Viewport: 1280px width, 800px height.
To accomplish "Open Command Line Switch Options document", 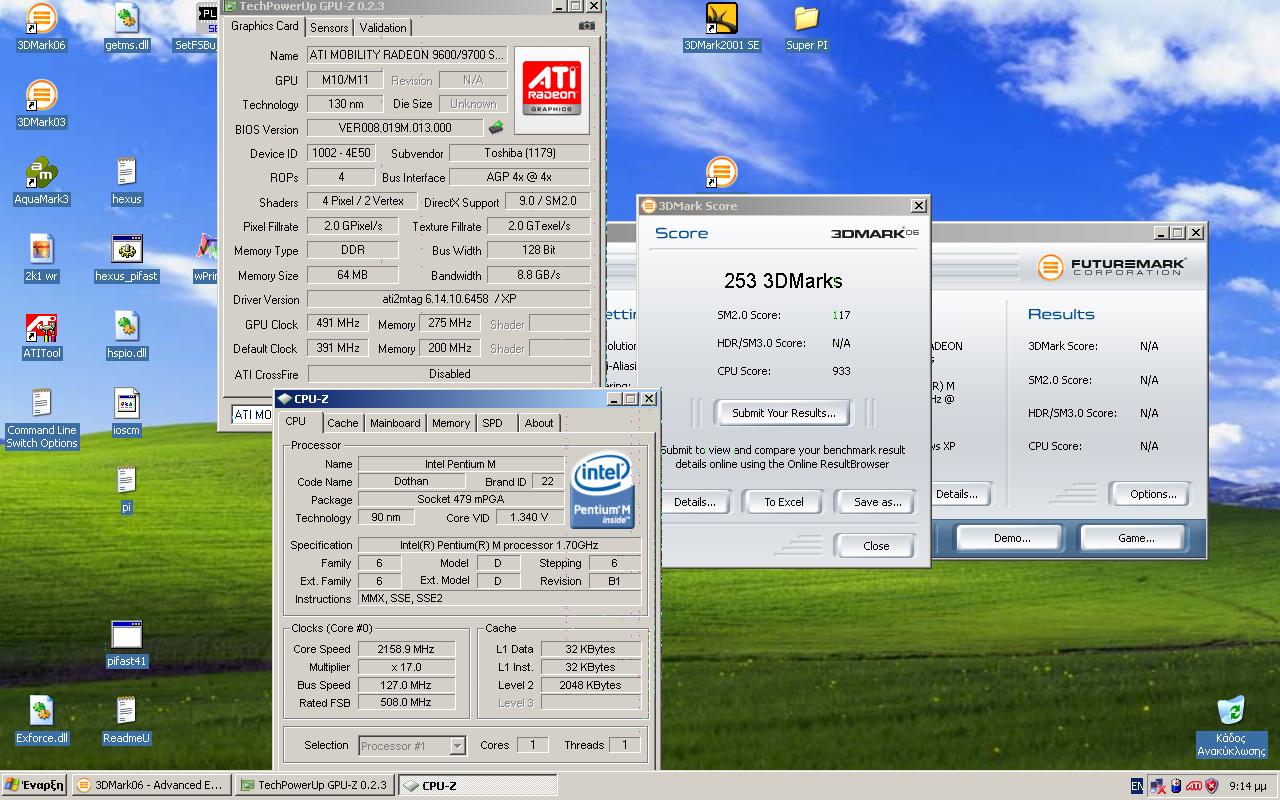I will [41, 419].
